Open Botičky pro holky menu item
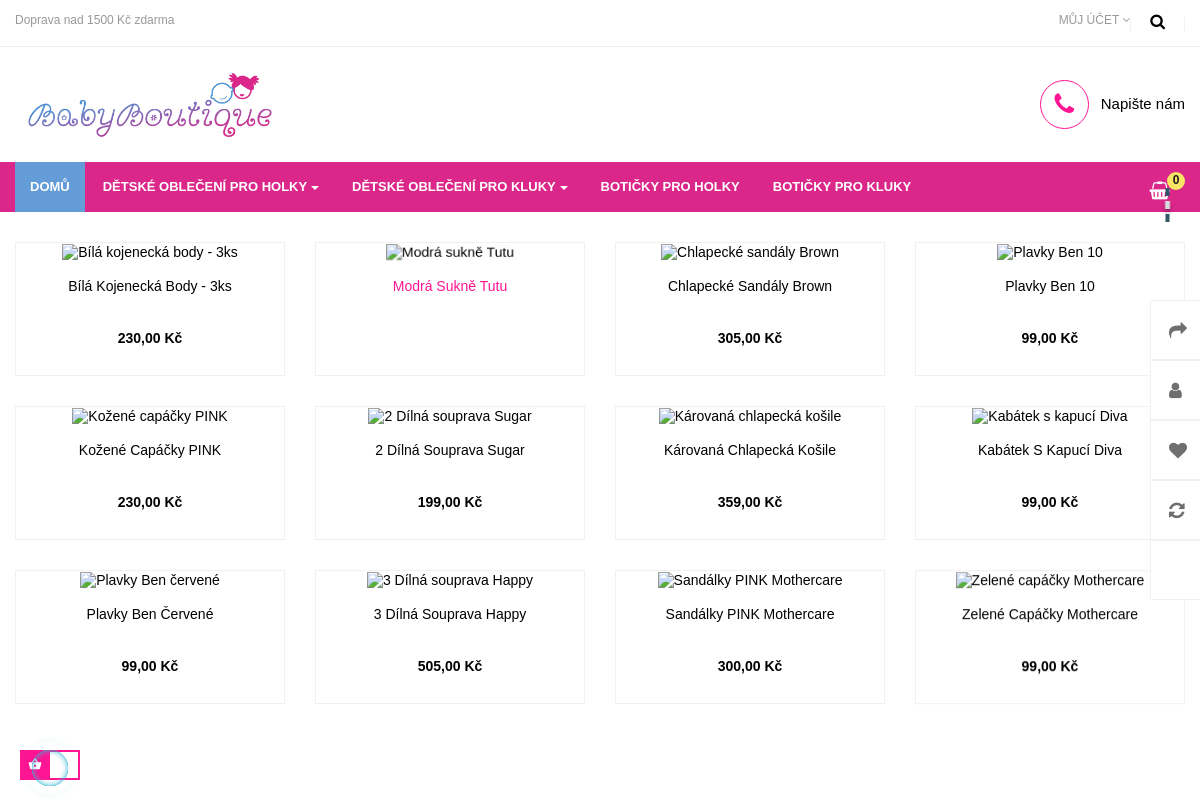 coord(670,187)
